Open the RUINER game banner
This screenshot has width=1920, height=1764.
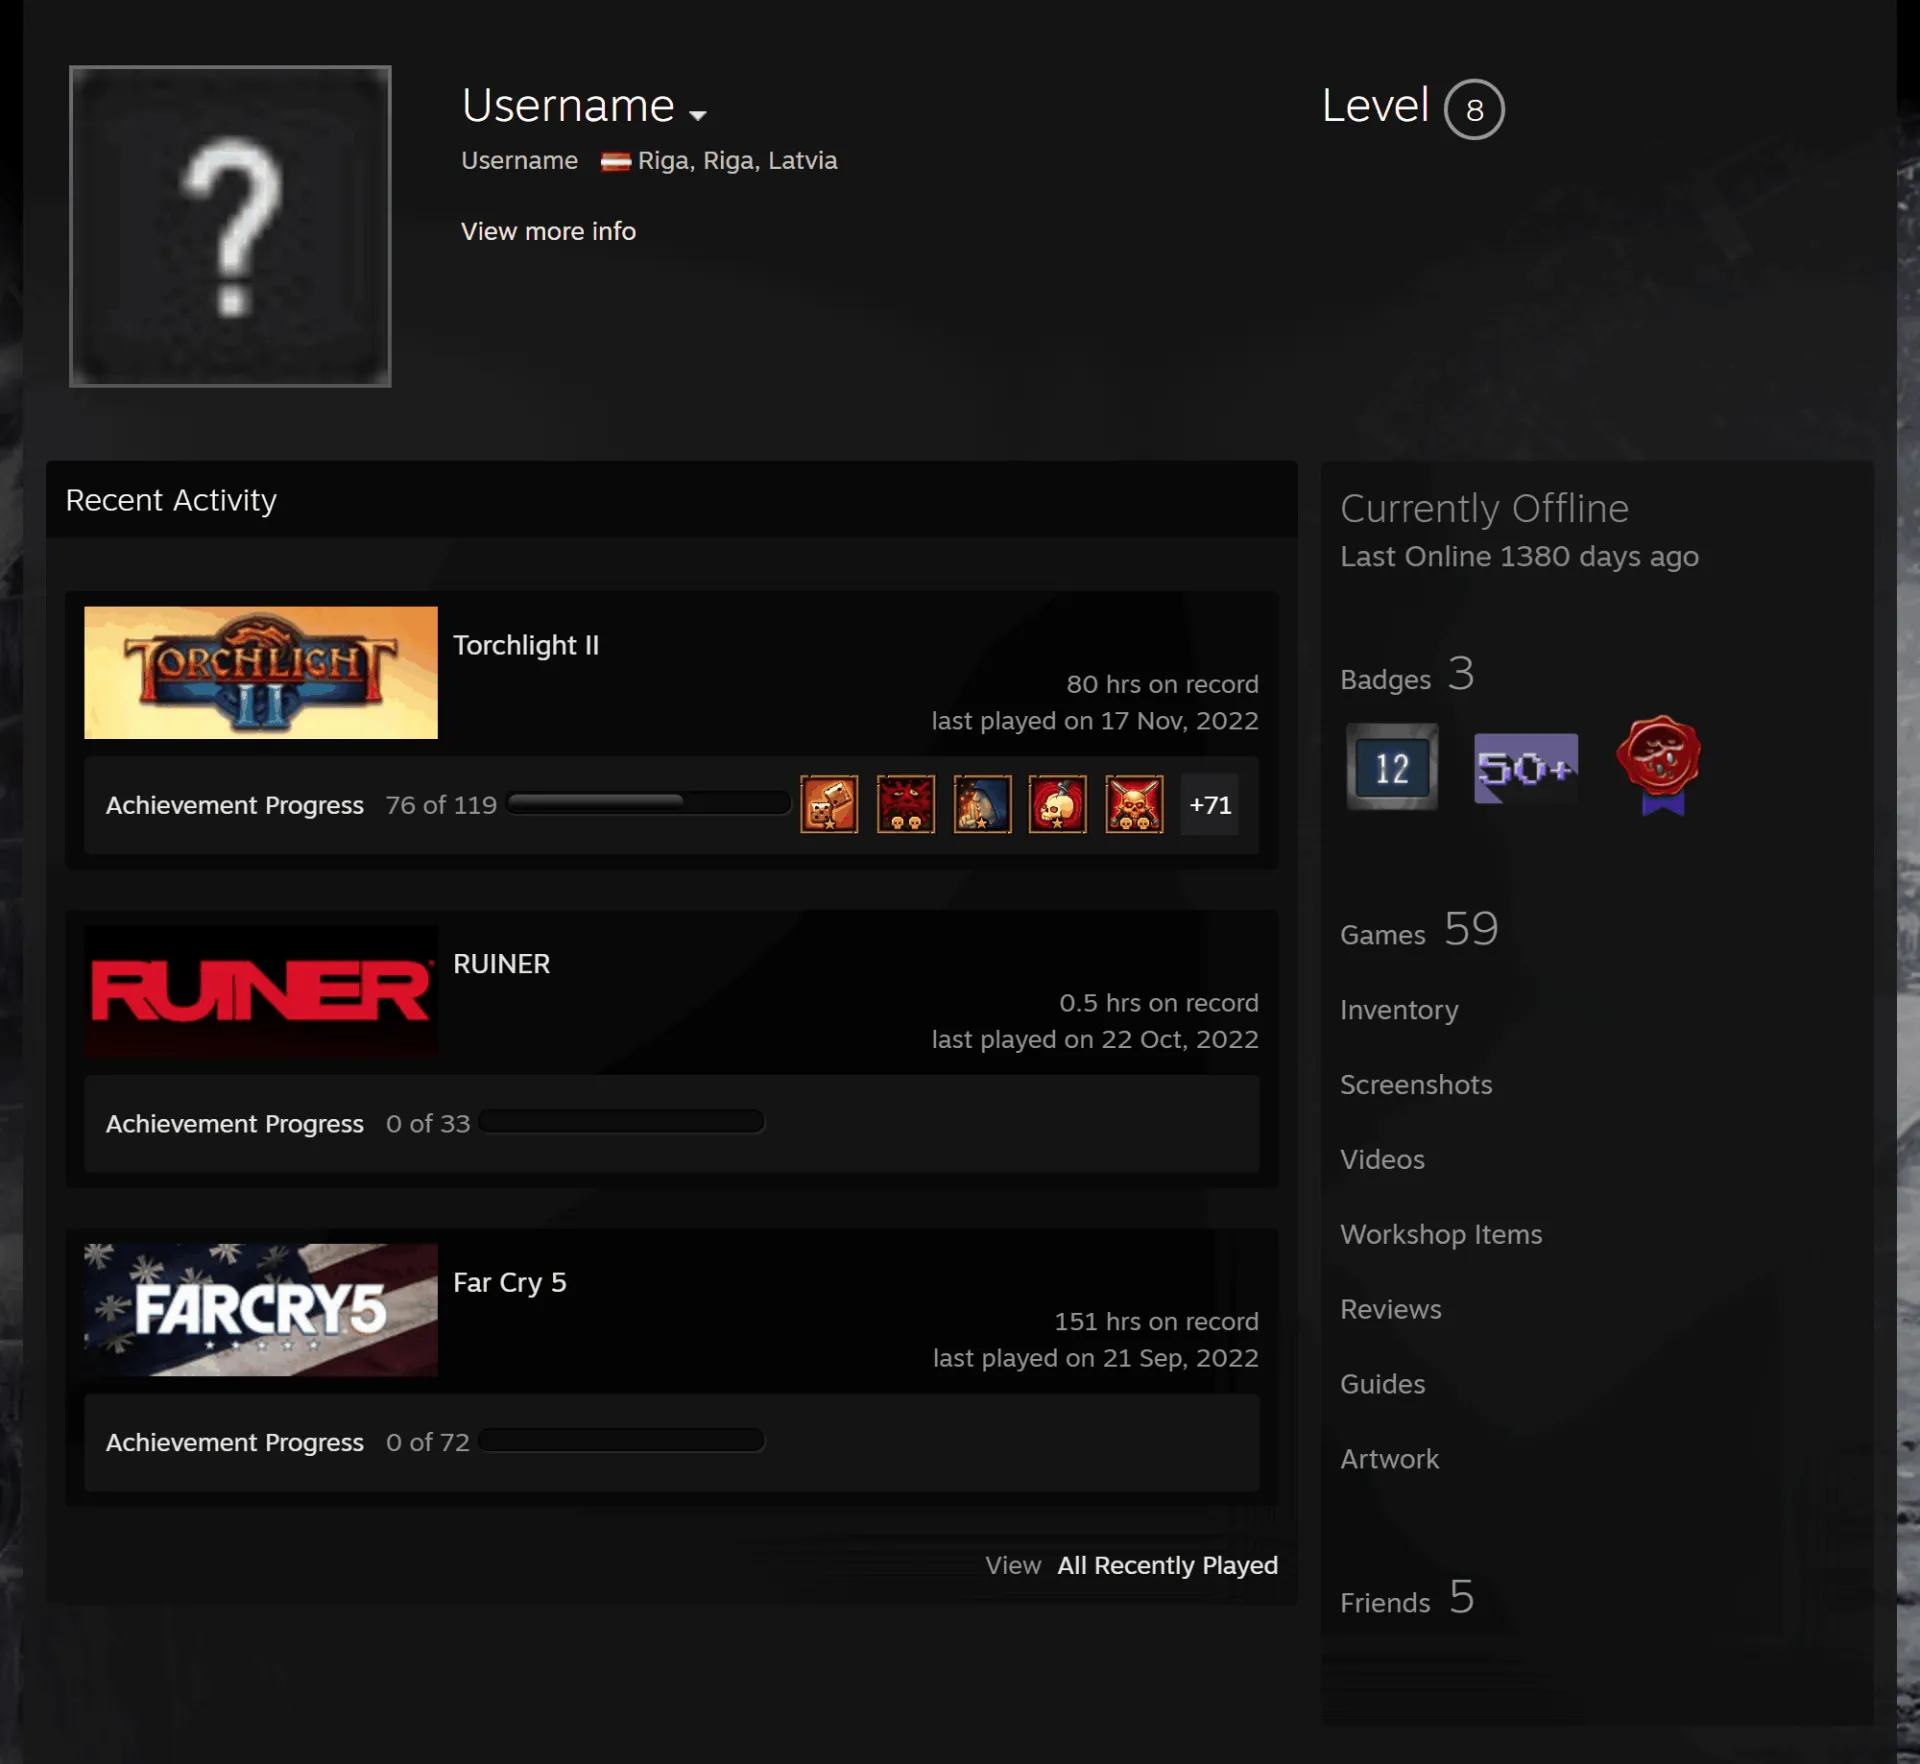261,991
